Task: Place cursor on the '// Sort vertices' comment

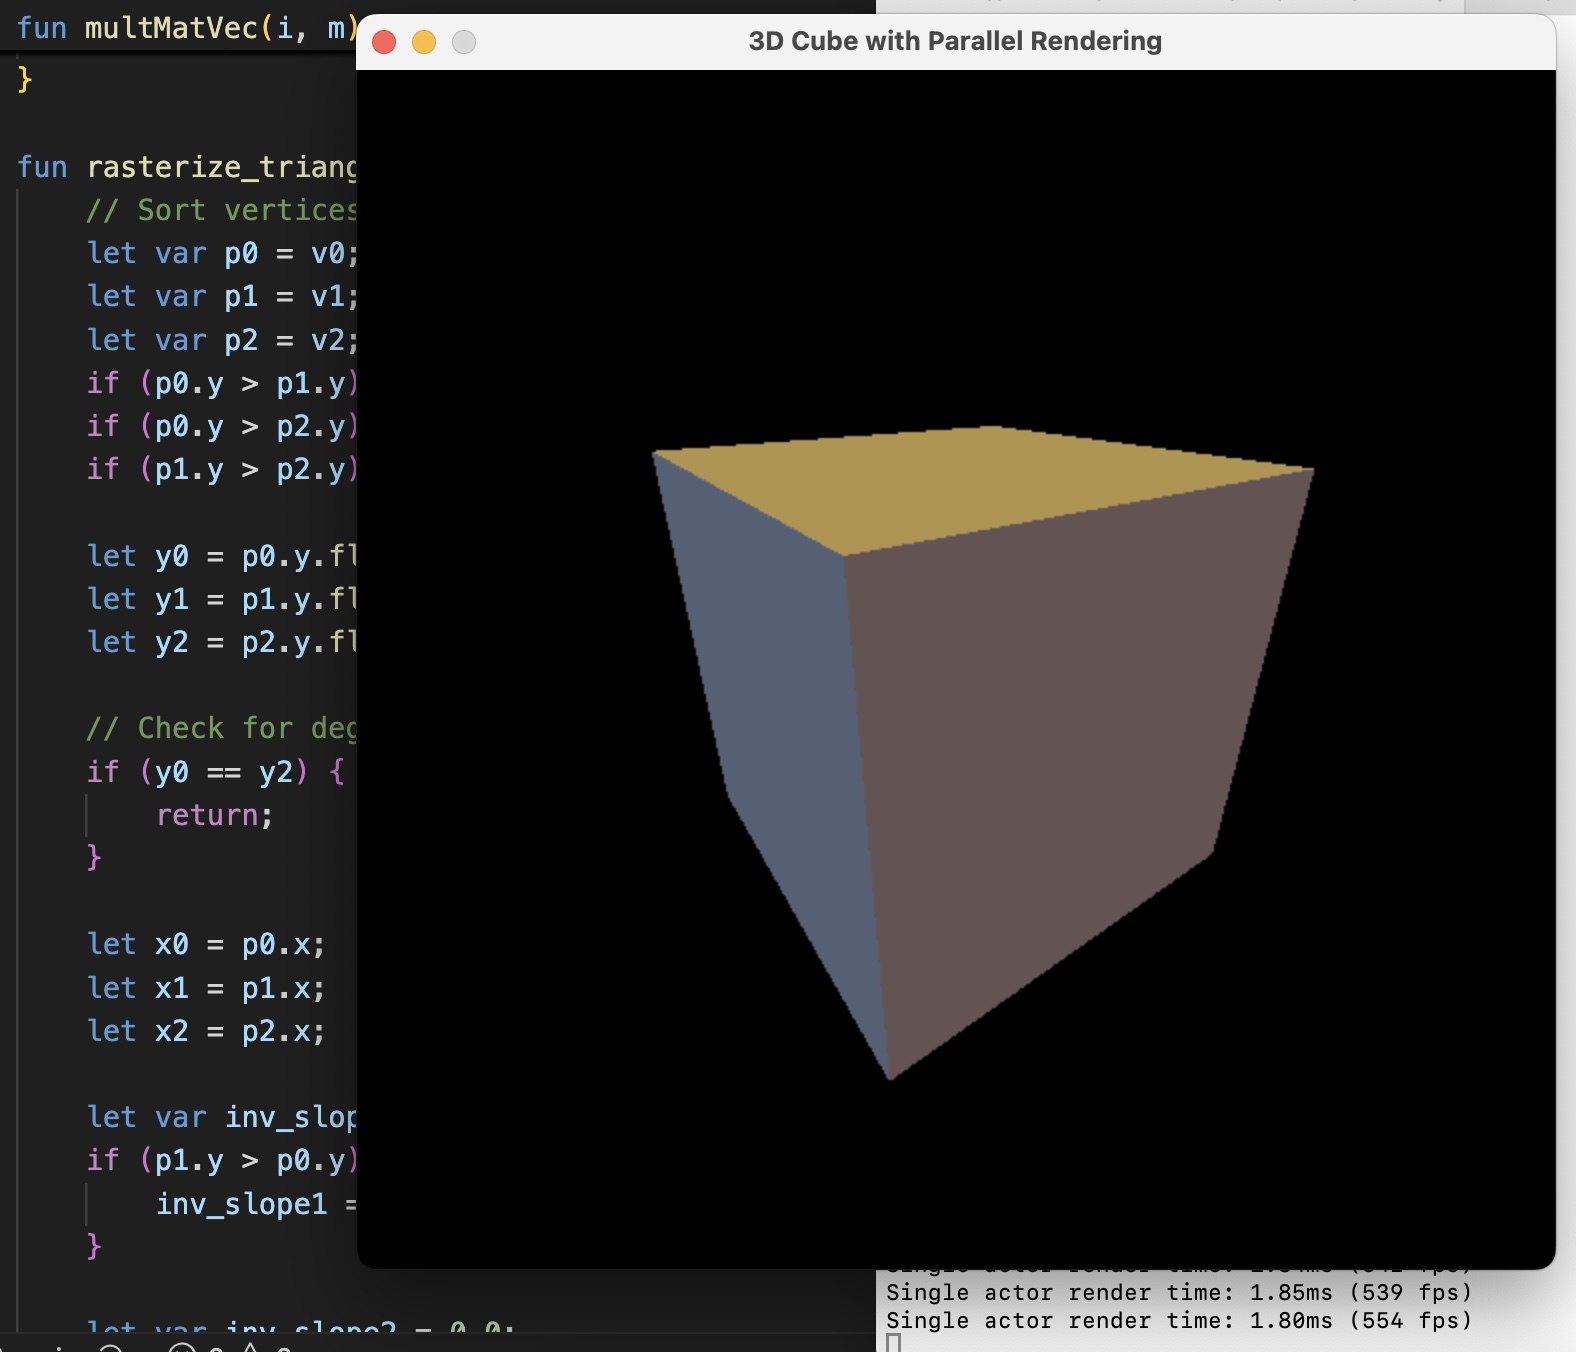Action: click(220, 210)
